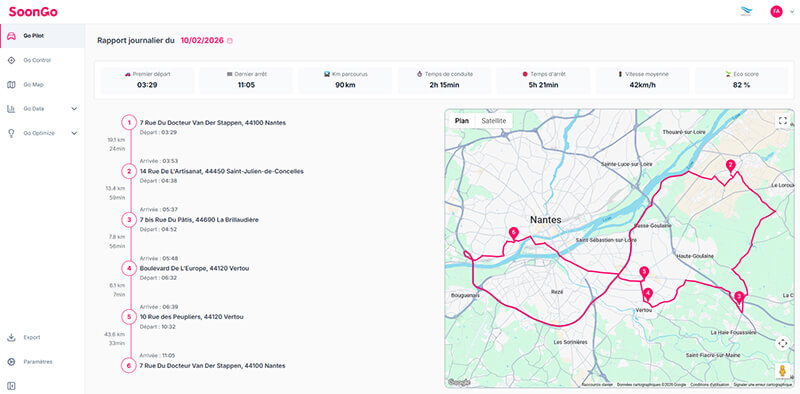This screenshot has width=800, height=394.
Task: Click the company logo in the top bar
Action: point(745,12)
